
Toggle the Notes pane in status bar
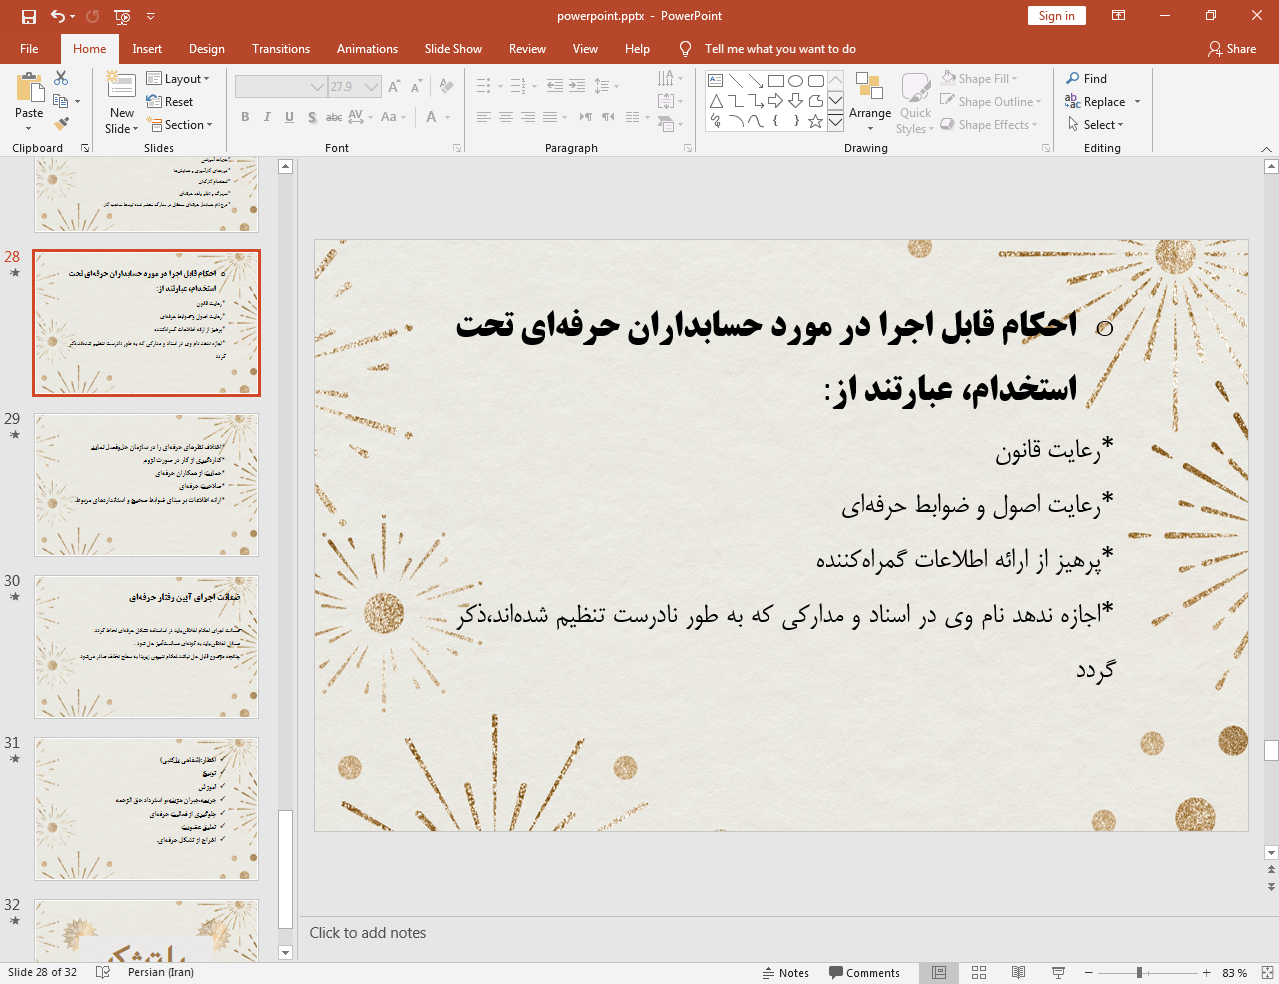click(x=786, y=973)
